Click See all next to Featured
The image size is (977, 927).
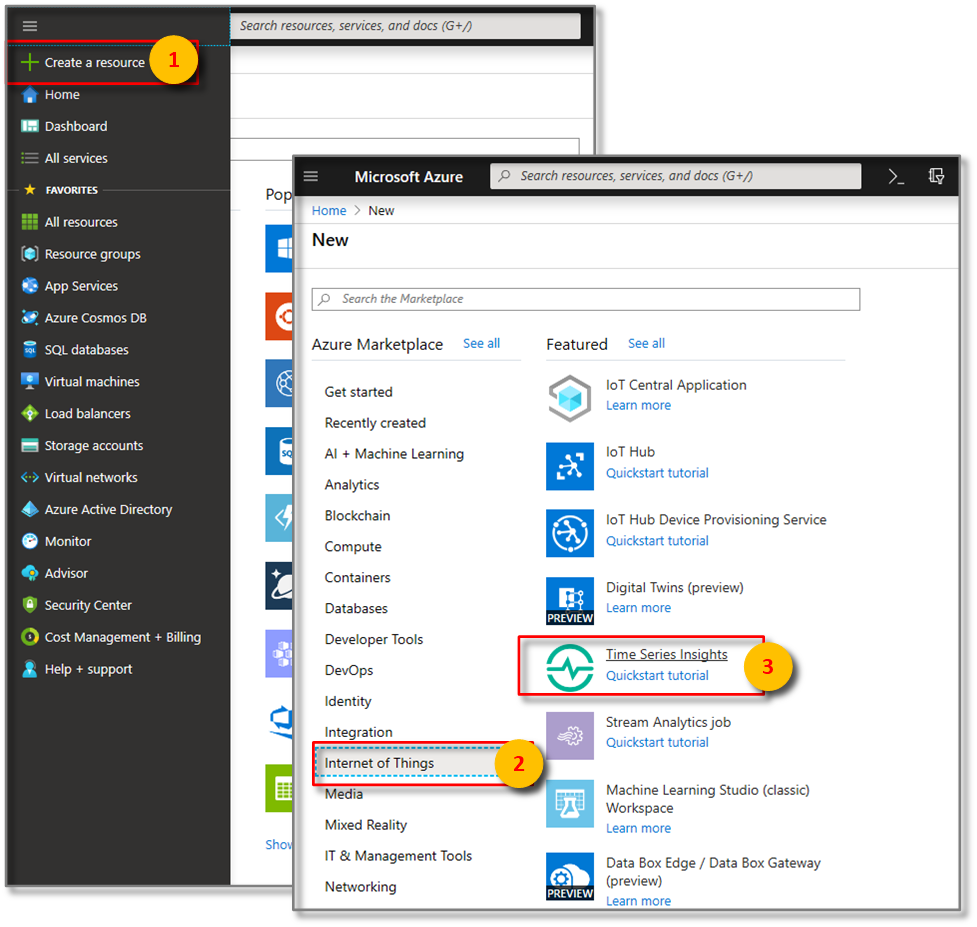646,343
